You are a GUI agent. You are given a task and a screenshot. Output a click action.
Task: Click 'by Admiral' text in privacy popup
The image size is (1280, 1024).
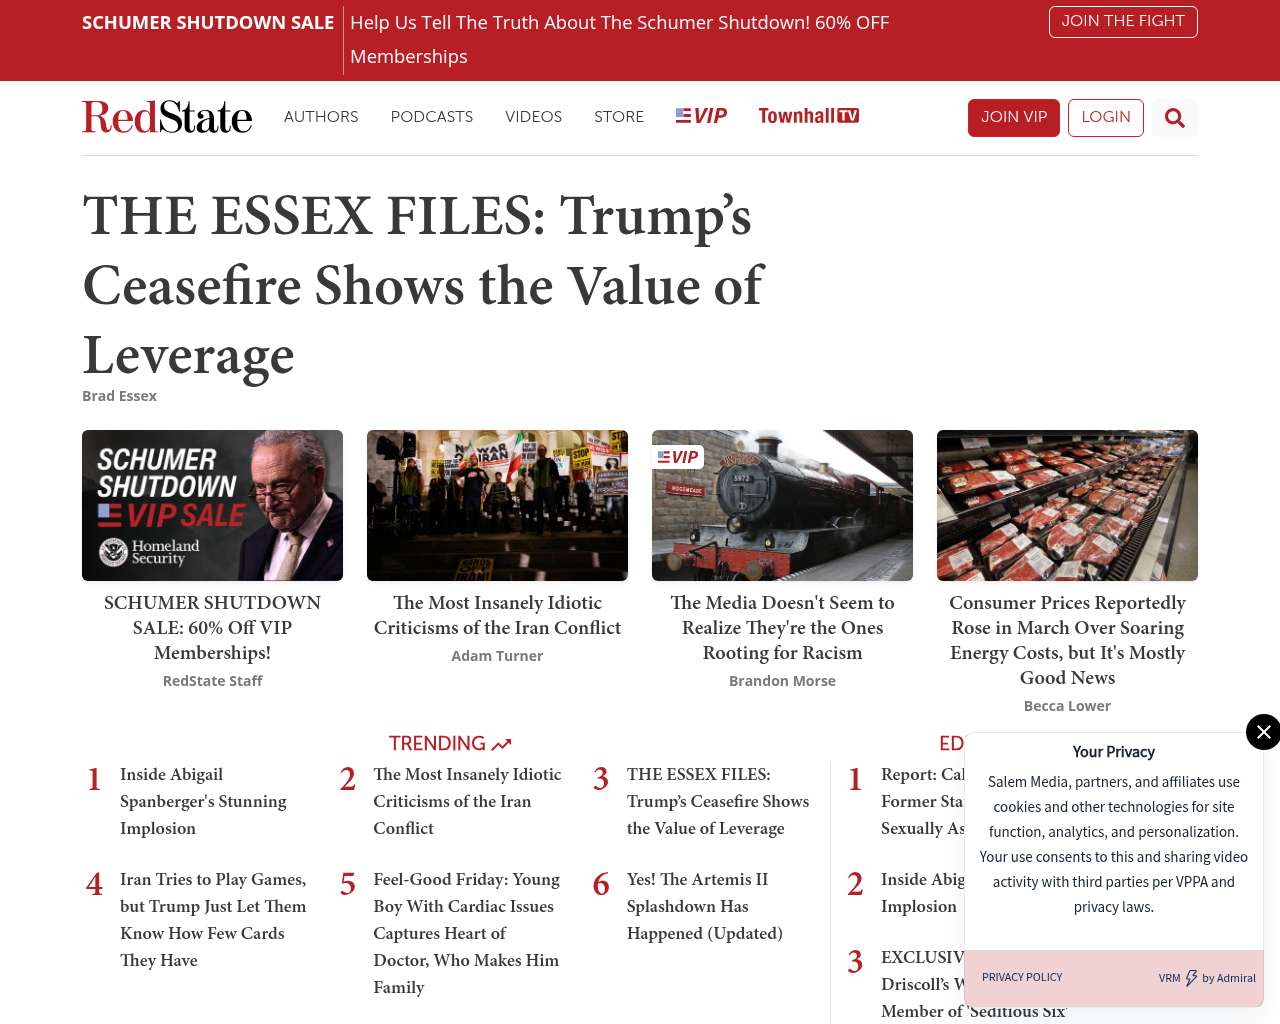tap(1229, 978)
